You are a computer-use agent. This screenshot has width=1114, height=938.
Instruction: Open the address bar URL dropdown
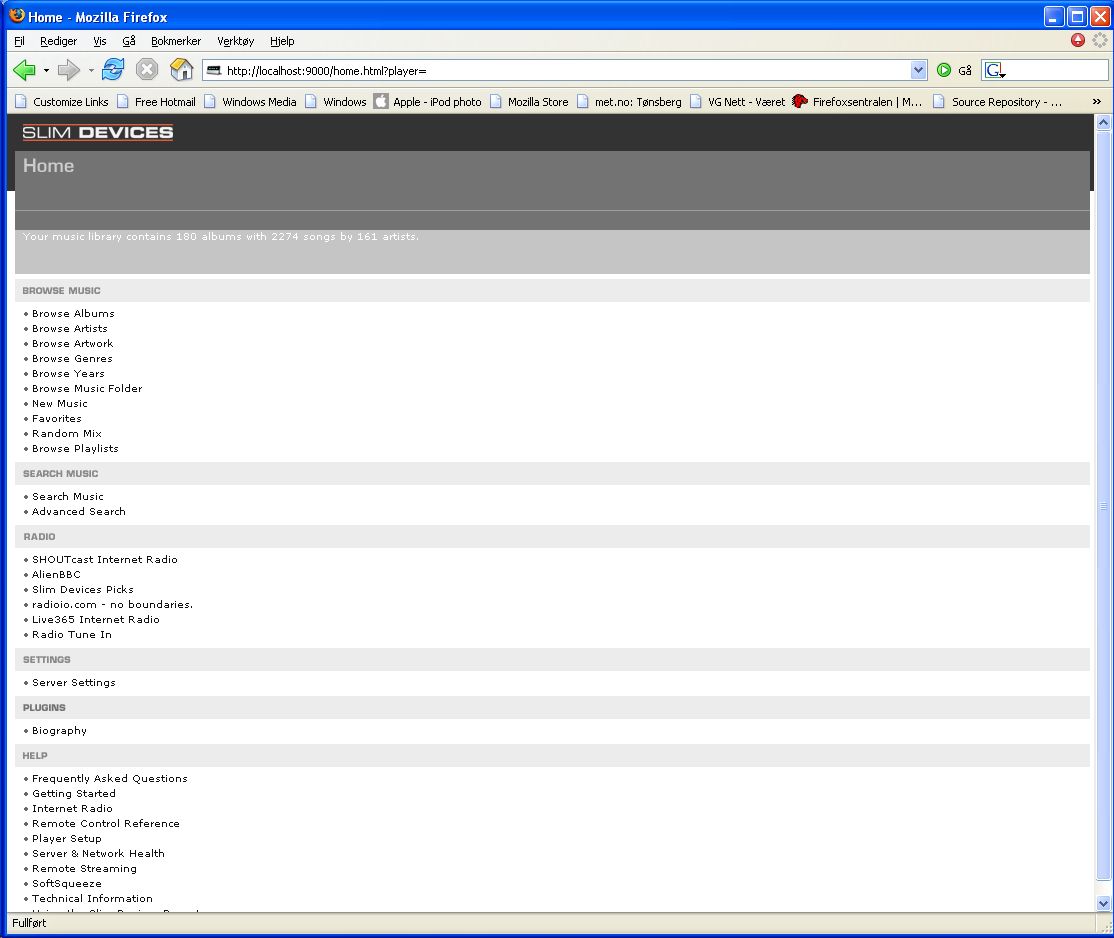(919, 71)
